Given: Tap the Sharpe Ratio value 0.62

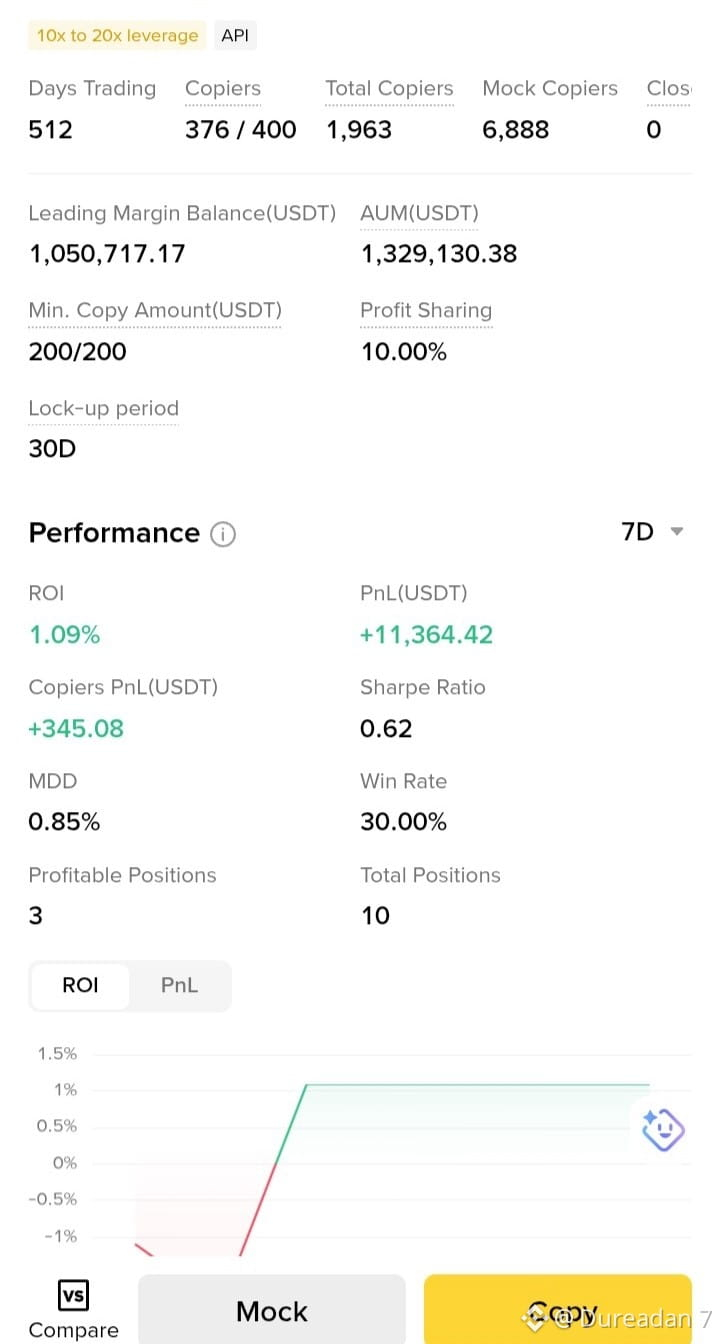Looking at the screenshot, I should click(x=386, y=729).
